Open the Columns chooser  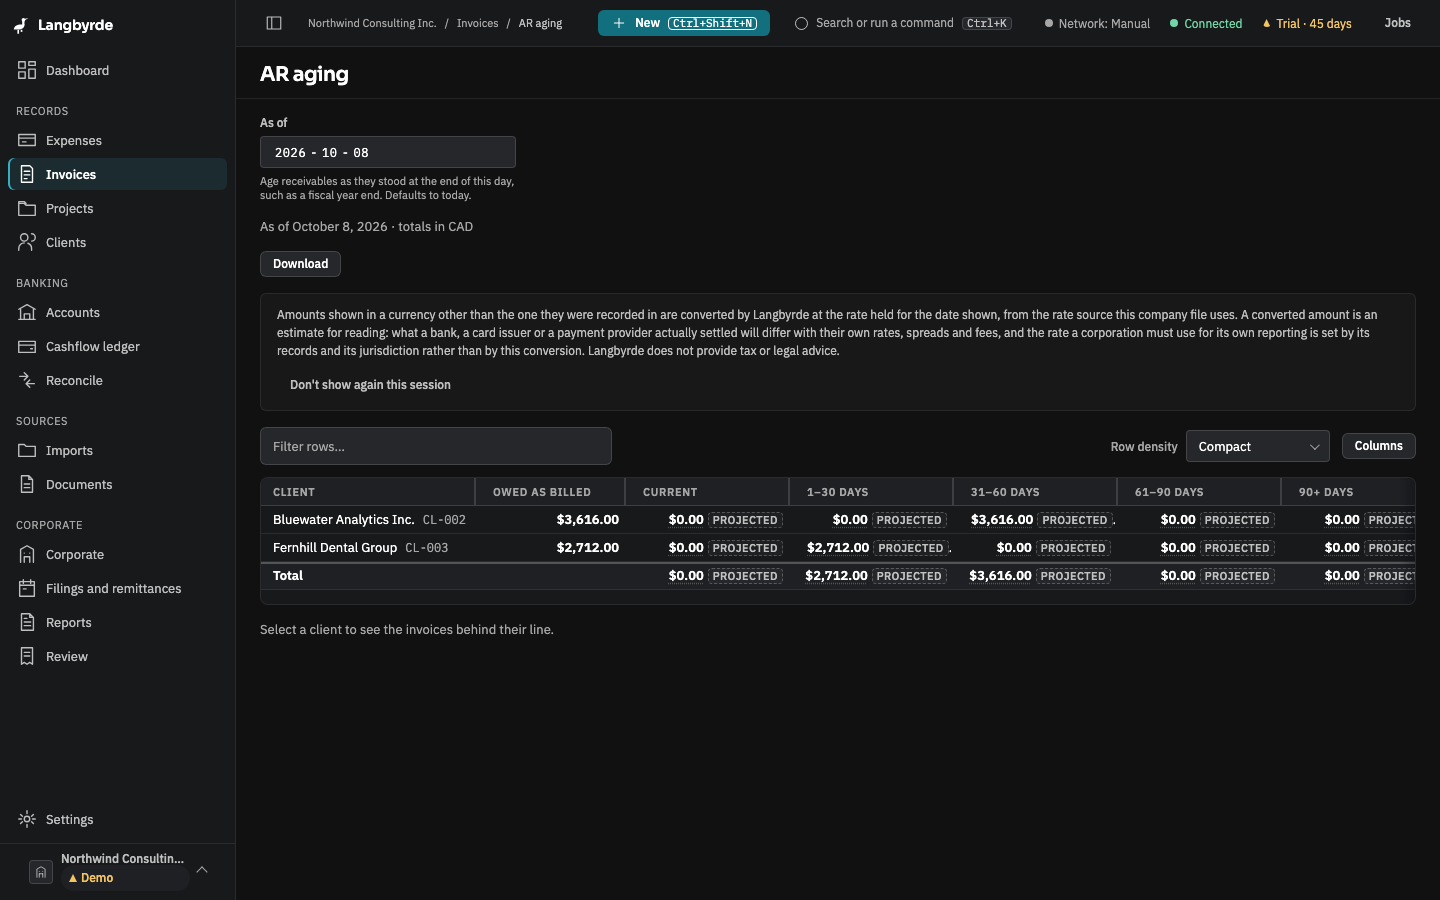tap(1378, 446)
